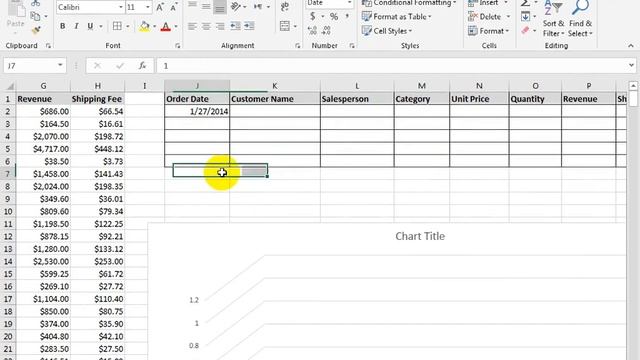
Task: Open Number format dialog launcher
Action: click(x=352, y=46)
